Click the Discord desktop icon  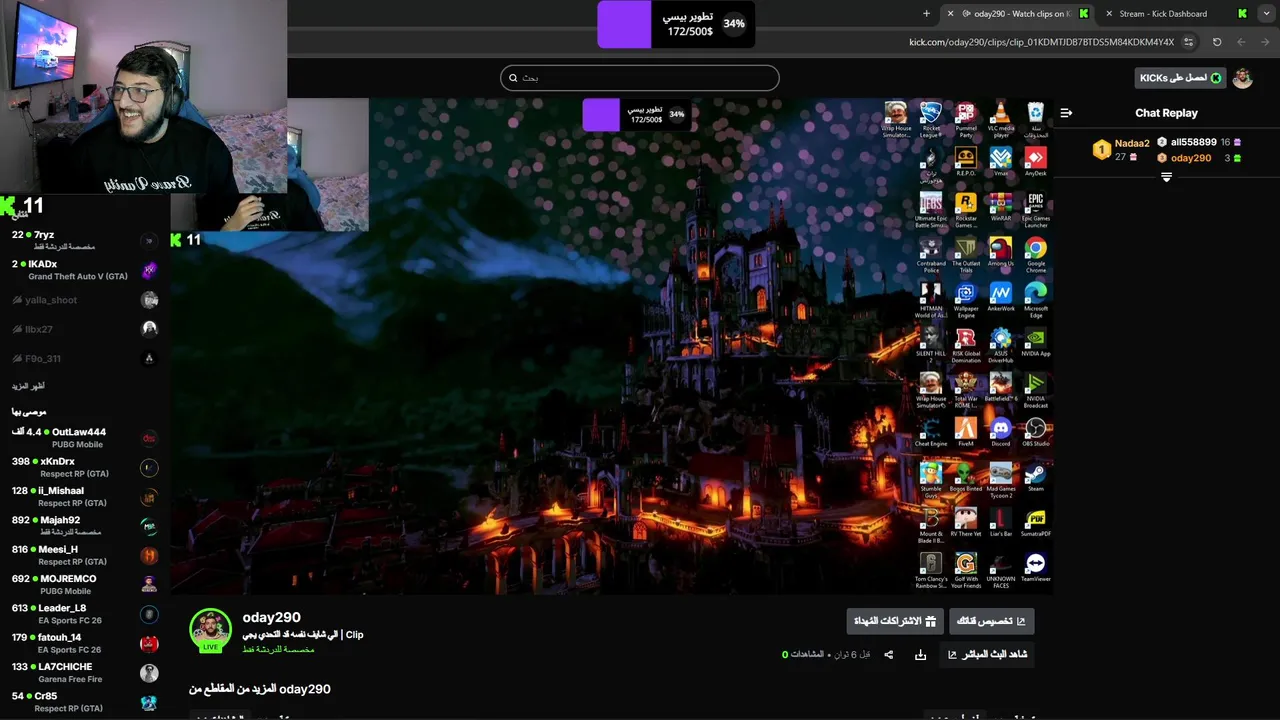click(x=1000, y=433)
